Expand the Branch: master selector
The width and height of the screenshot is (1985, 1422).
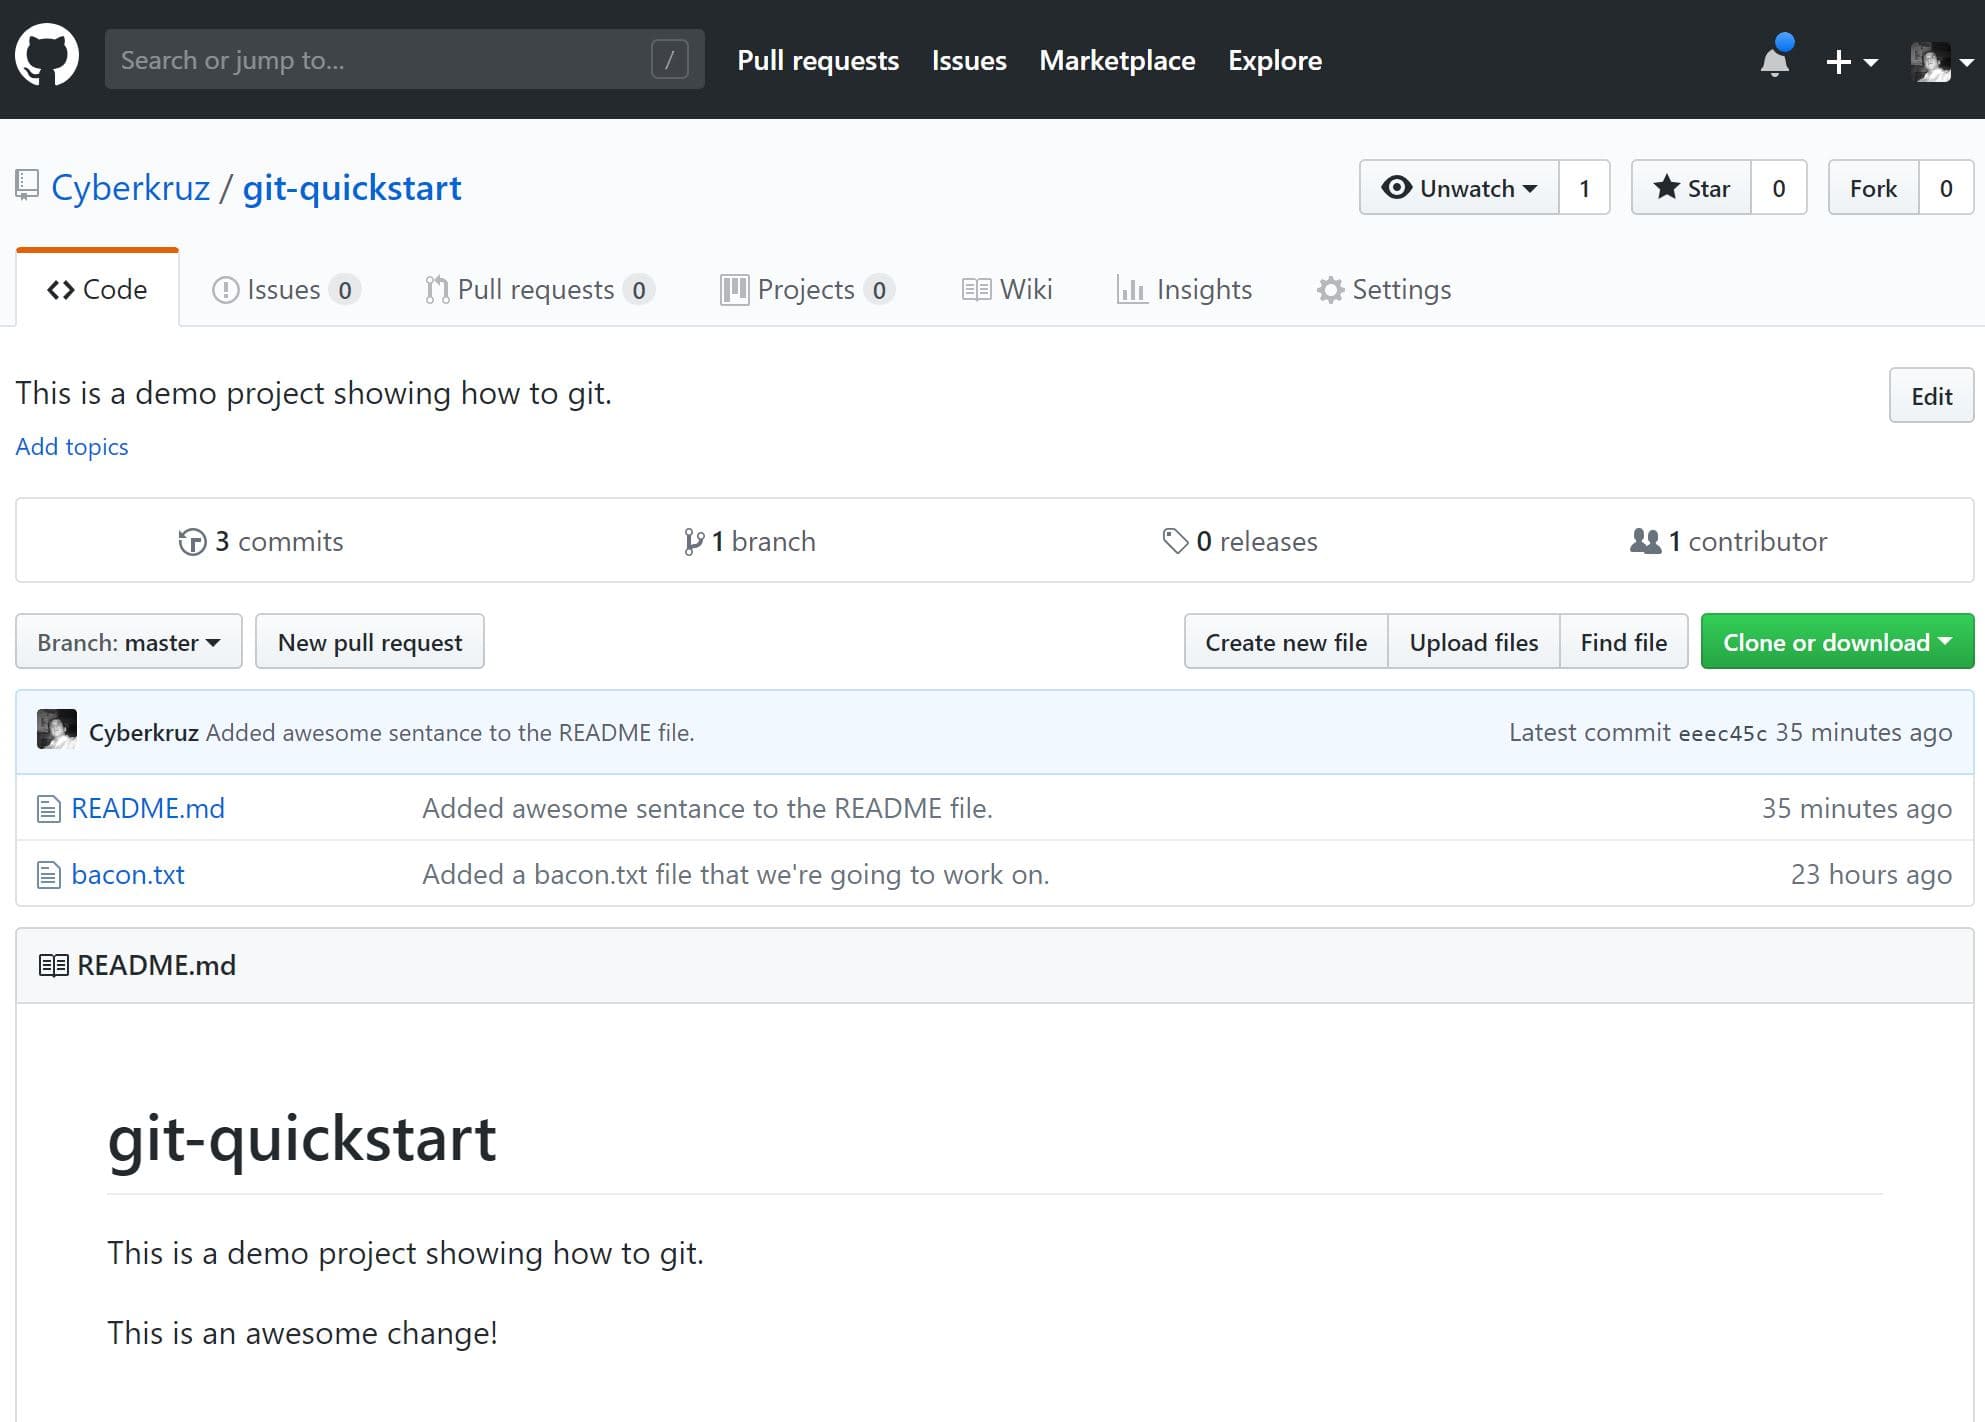[129, 642]
